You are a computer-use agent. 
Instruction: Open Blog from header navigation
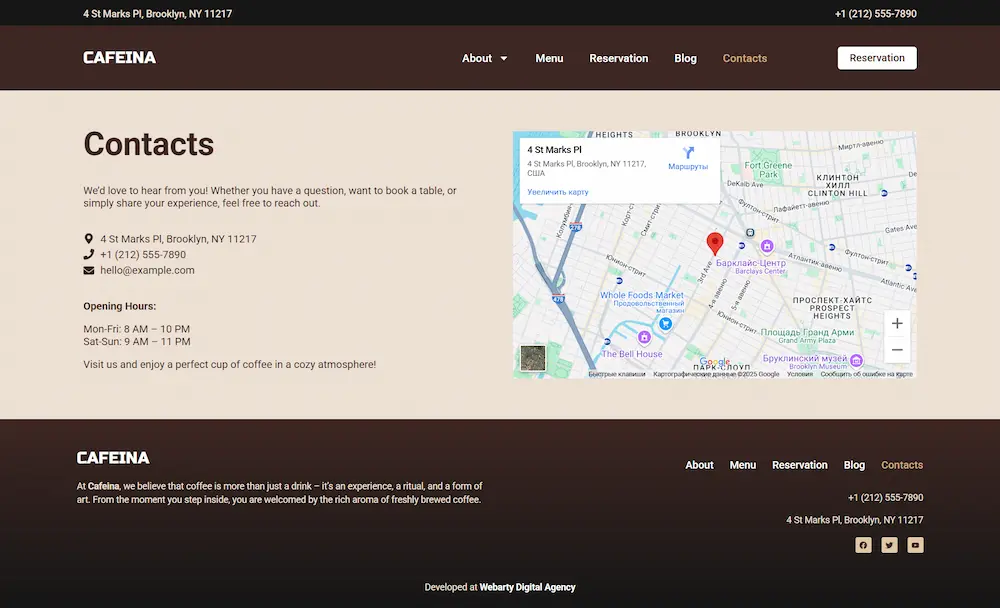[x=686, y=58]
